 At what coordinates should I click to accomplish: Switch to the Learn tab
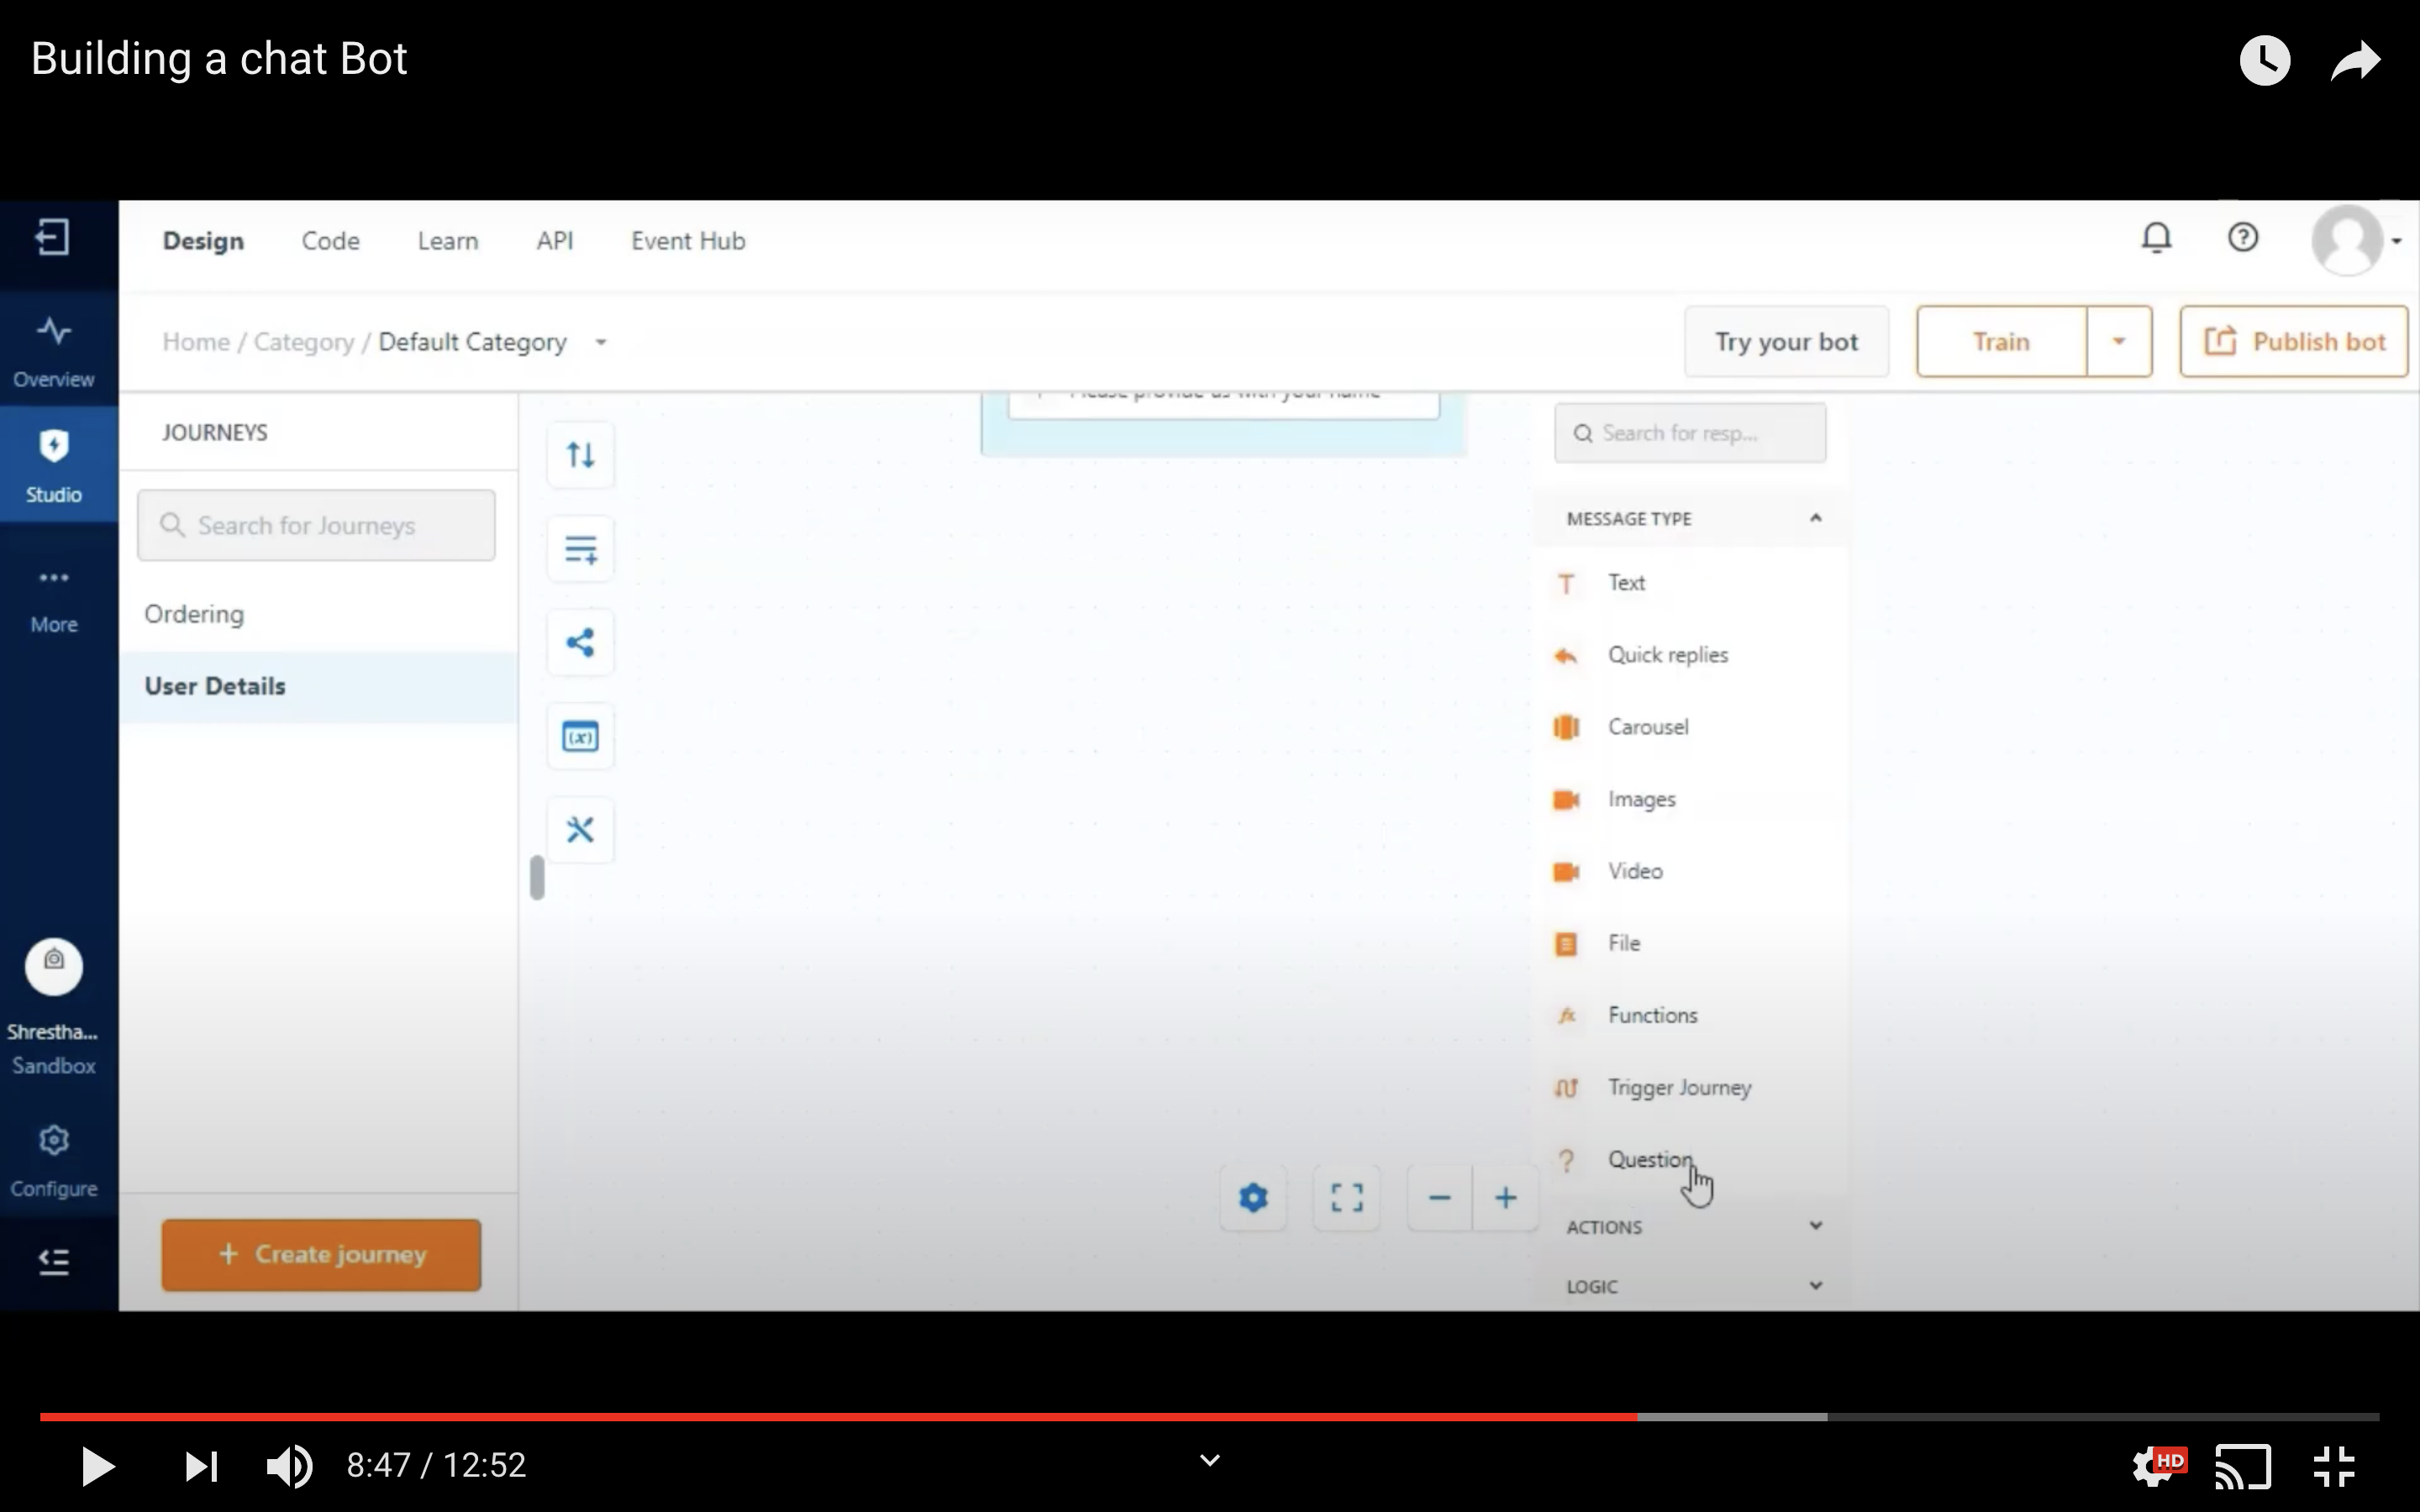pyautogui.click(x=448, y=241)
